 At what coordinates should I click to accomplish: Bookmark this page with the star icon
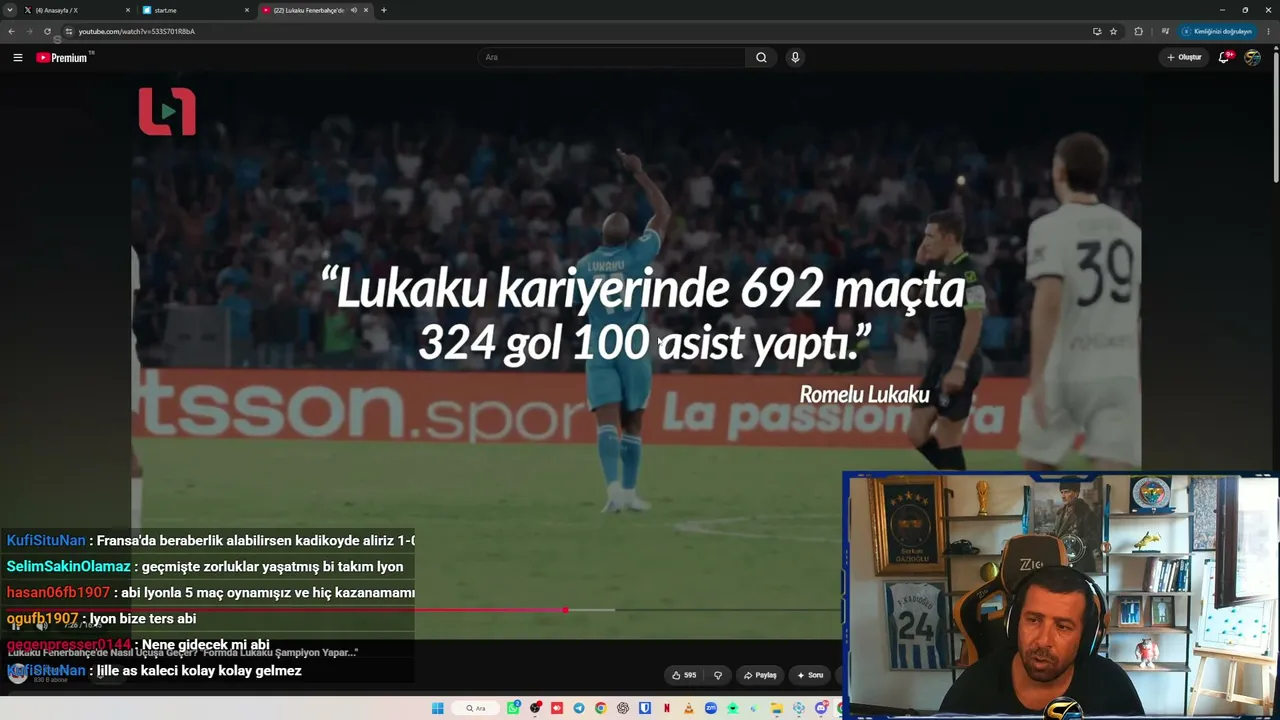[x=1113, y=31]
